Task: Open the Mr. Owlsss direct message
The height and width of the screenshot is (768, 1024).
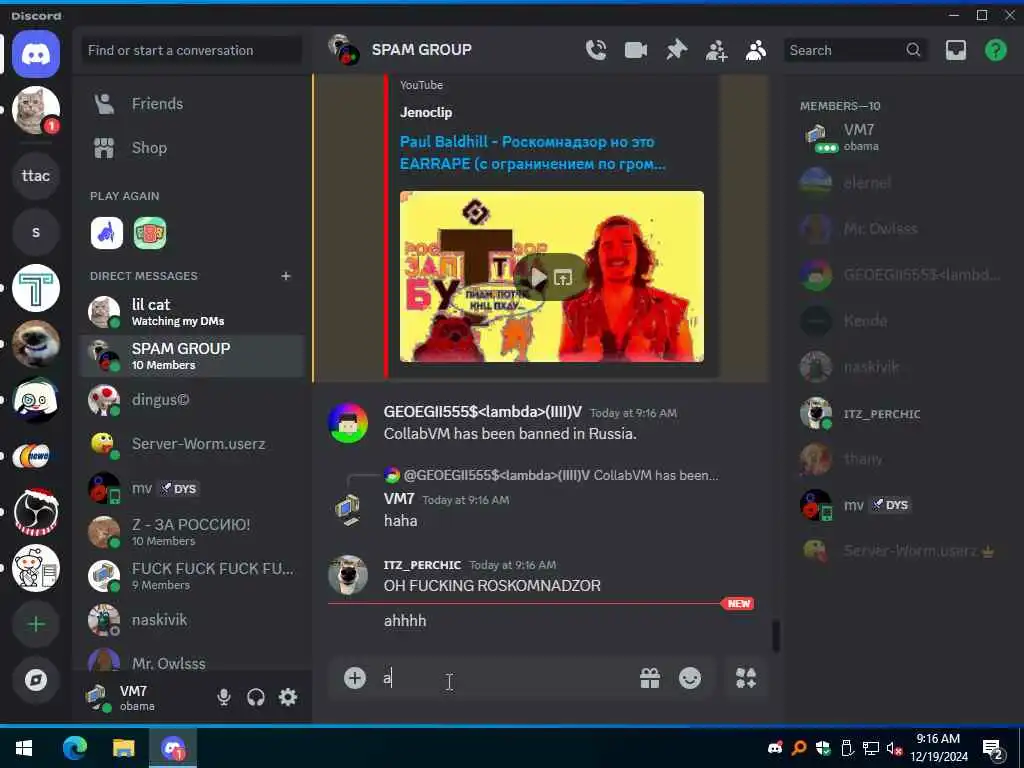Action: [191, 658]
